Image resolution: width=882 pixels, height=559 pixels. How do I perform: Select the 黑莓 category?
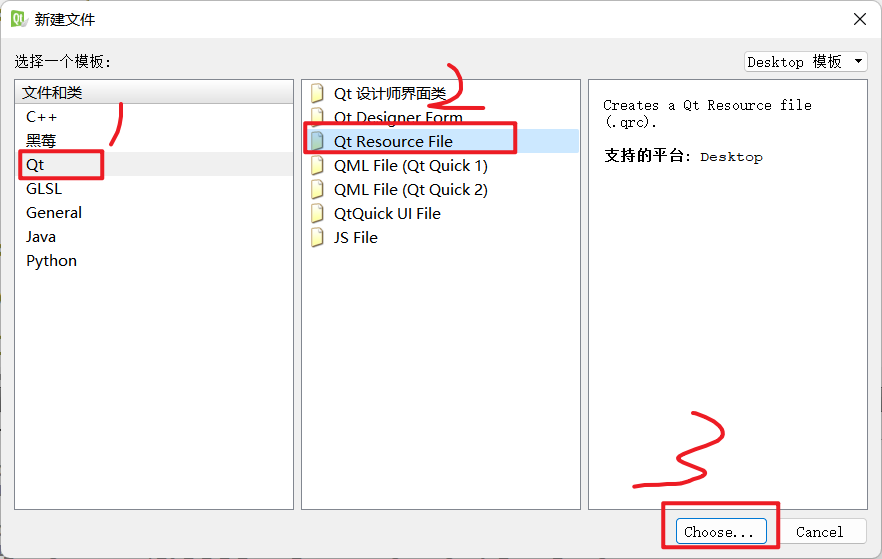[x=154, y=141]
